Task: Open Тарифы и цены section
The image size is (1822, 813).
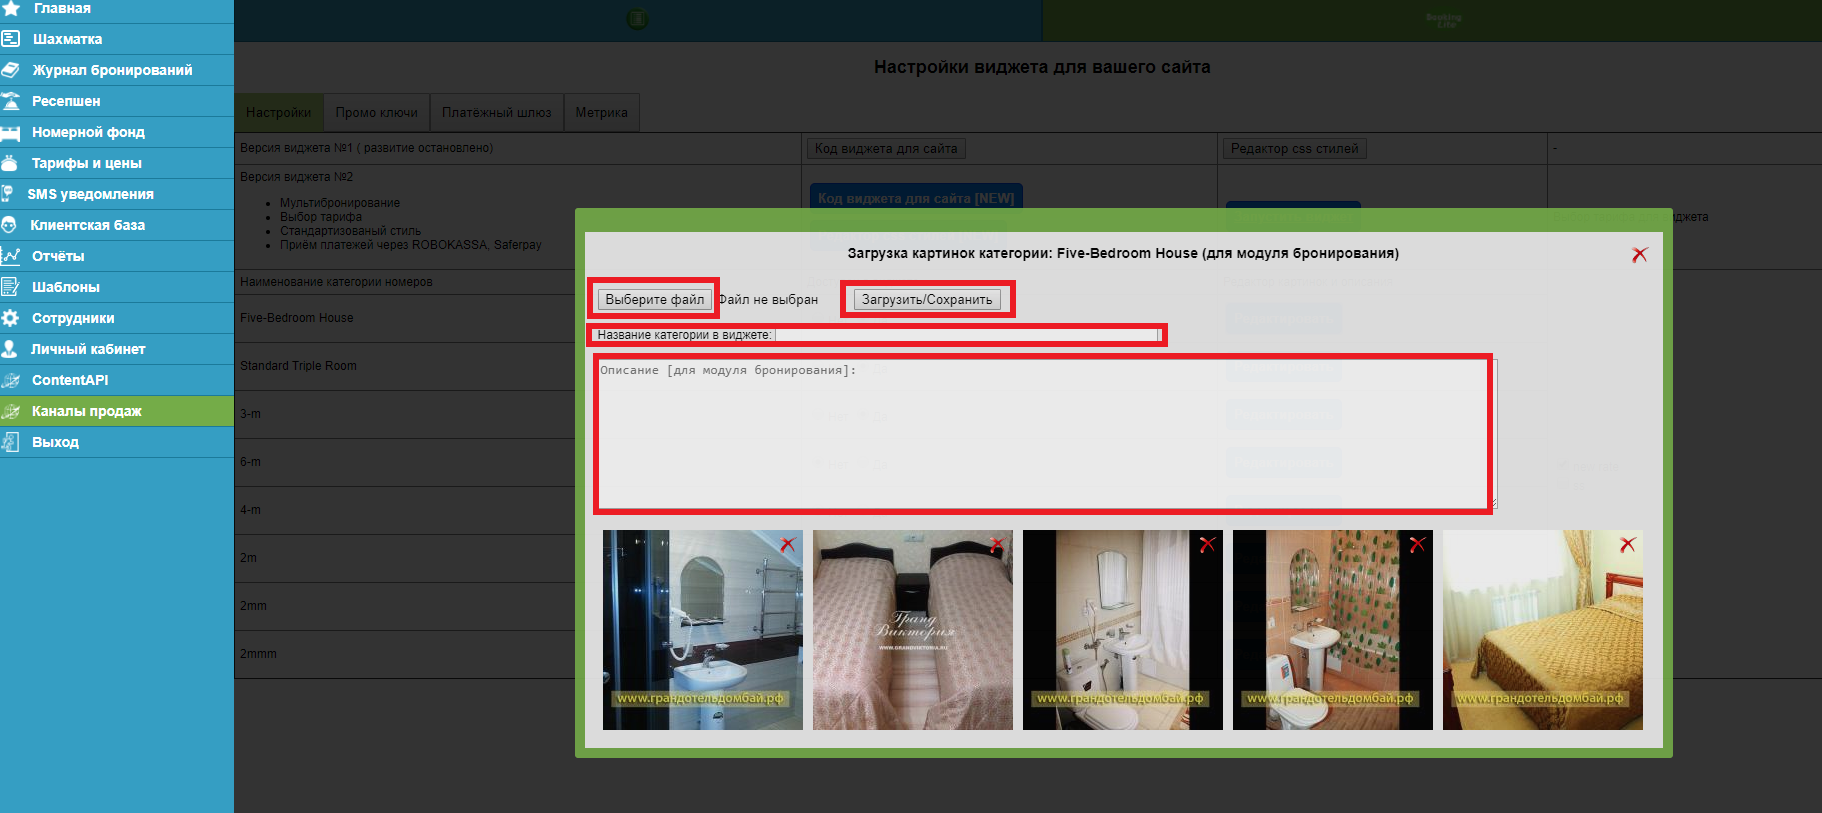Action: click(117, 163)
